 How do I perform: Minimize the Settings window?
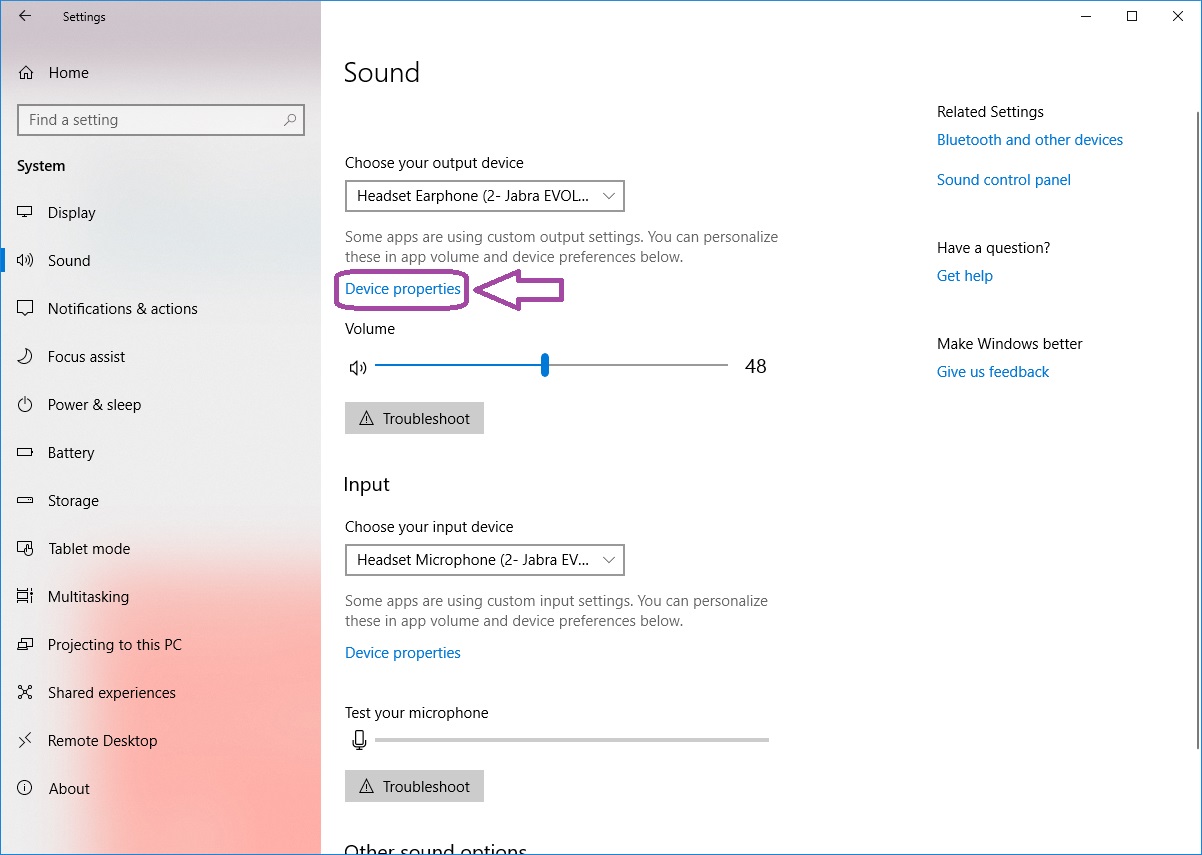(x=1086, y=16)
